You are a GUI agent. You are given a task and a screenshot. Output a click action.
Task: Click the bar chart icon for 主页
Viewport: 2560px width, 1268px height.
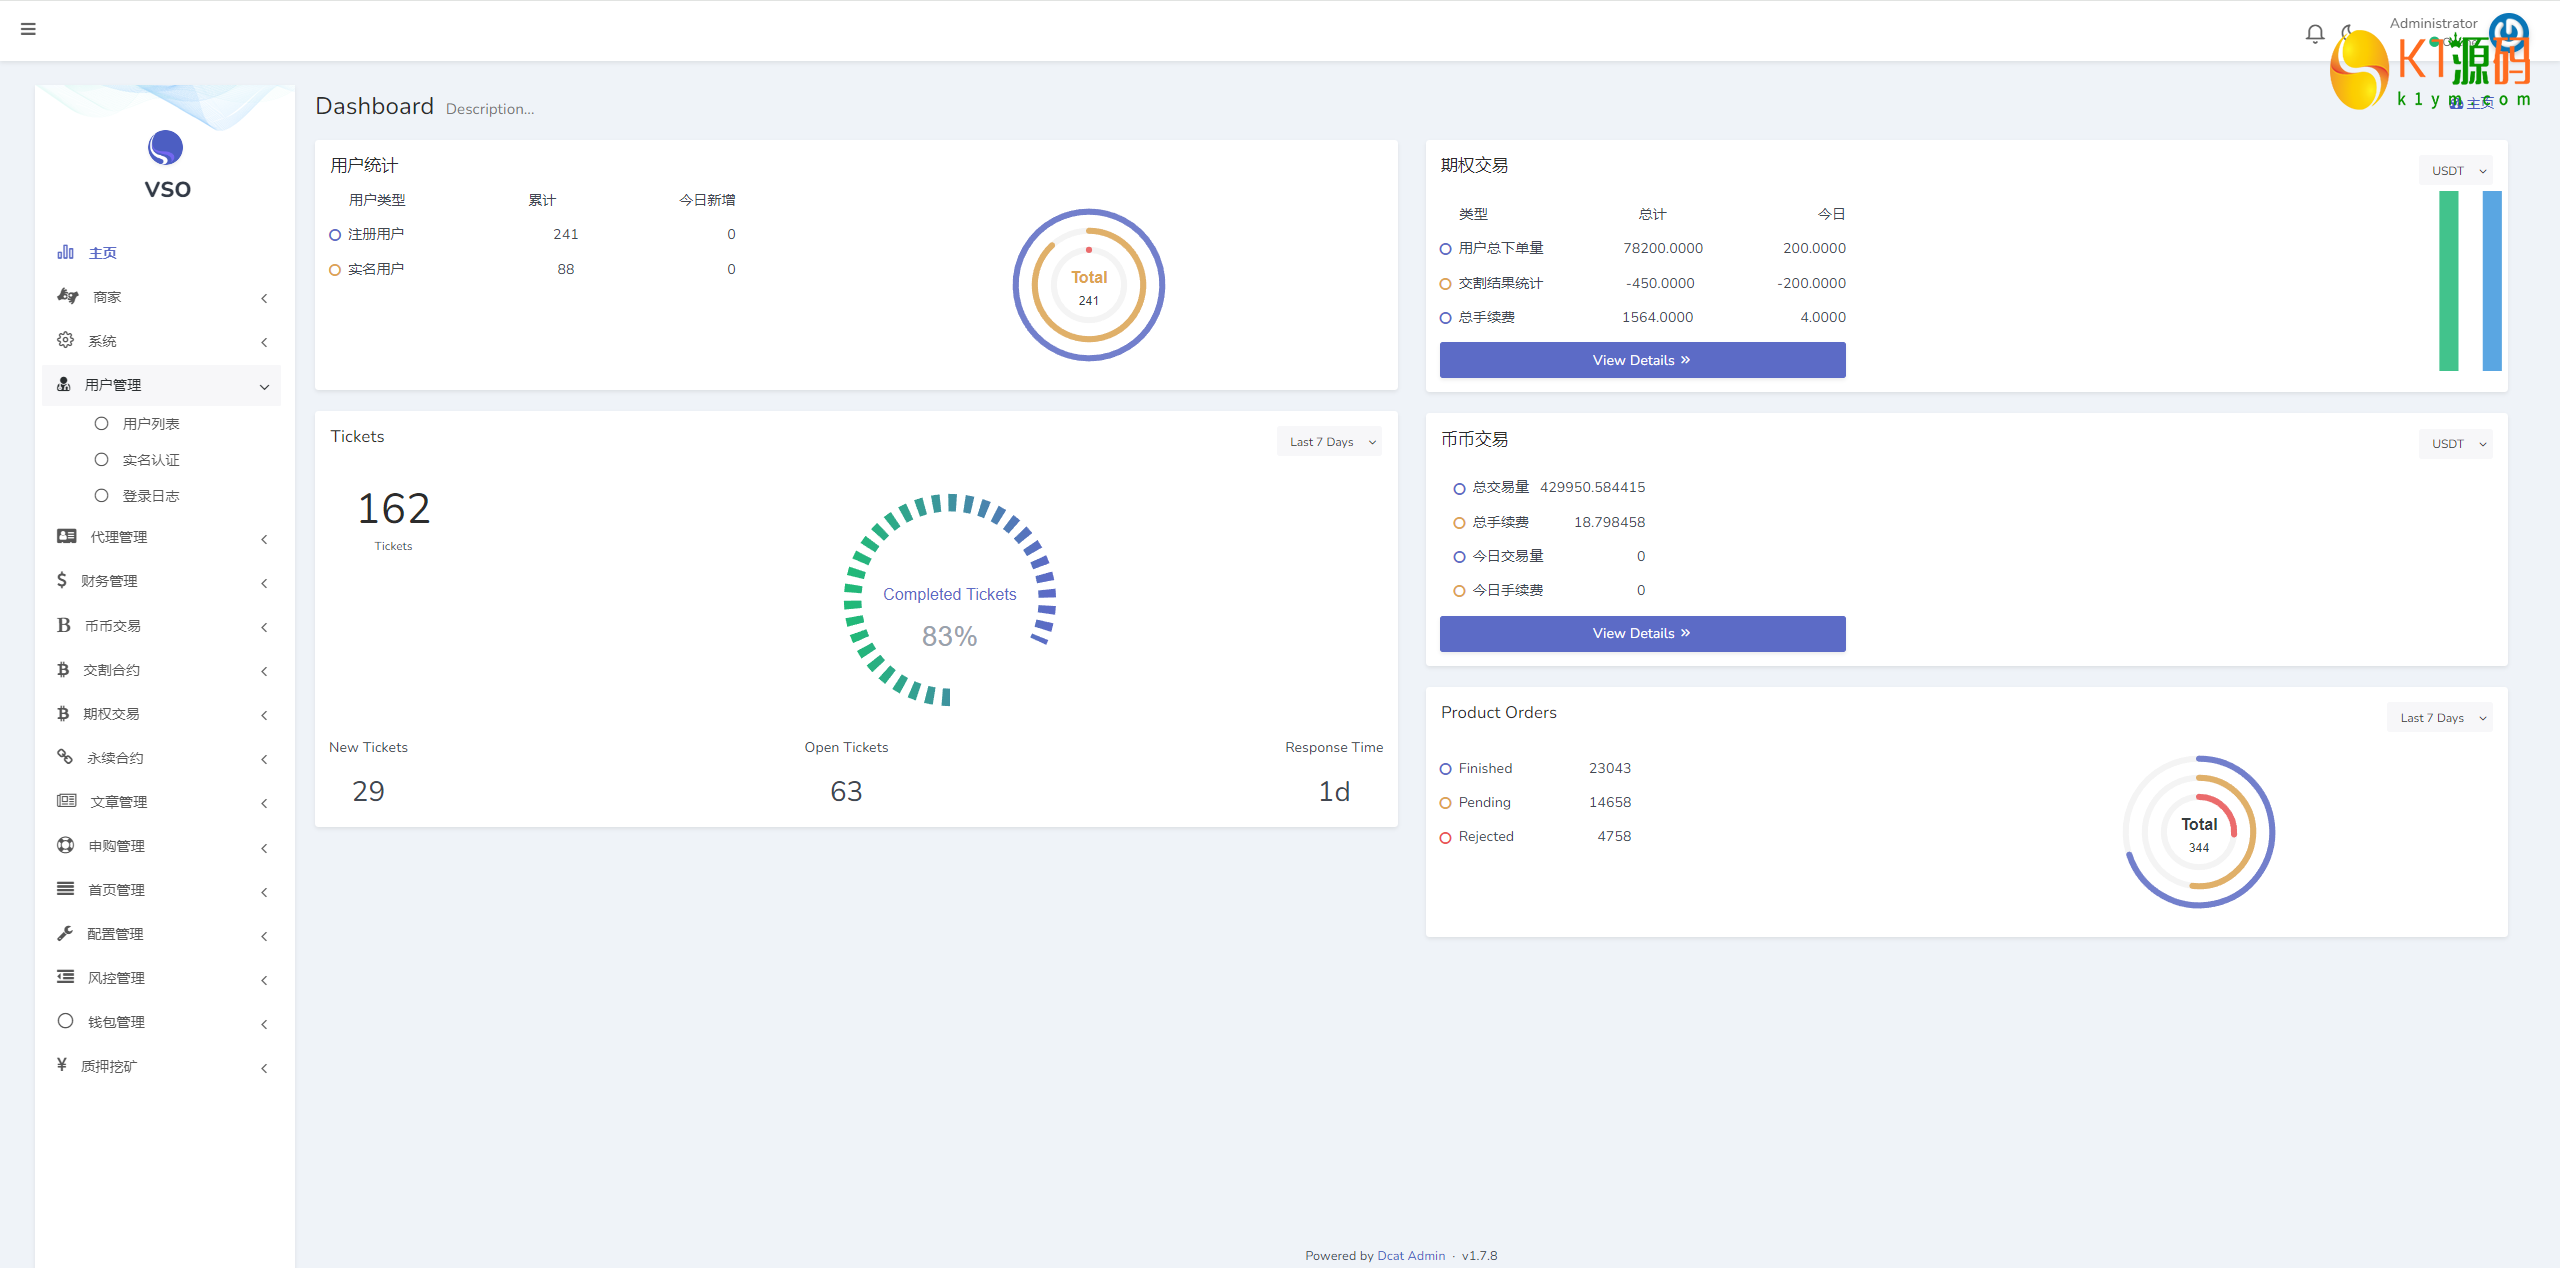(x=66, y=252)
